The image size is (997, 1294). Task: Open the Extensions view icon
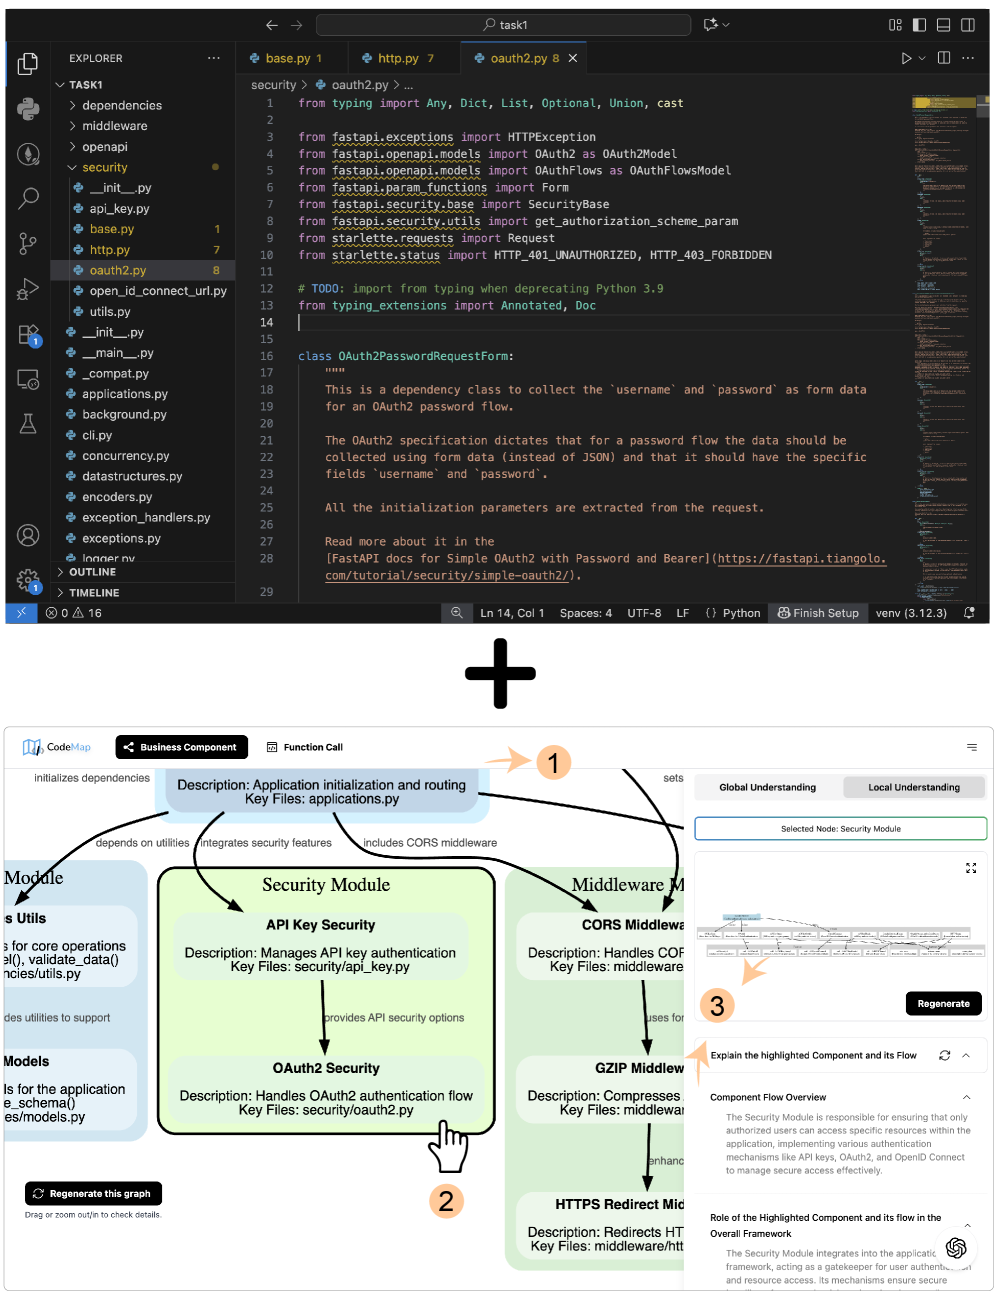click(x=29, y=335)
